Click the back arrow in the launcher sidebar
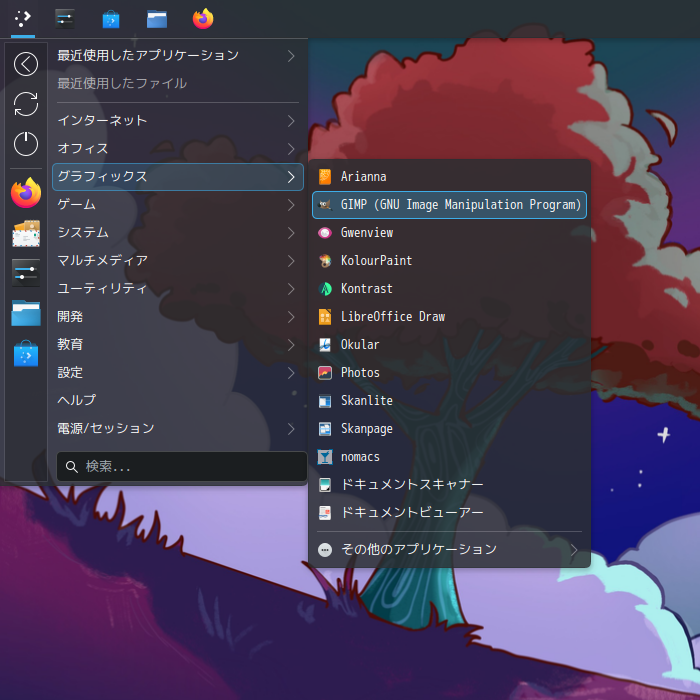Screen dimensions: 700x700 coord(26,64)
